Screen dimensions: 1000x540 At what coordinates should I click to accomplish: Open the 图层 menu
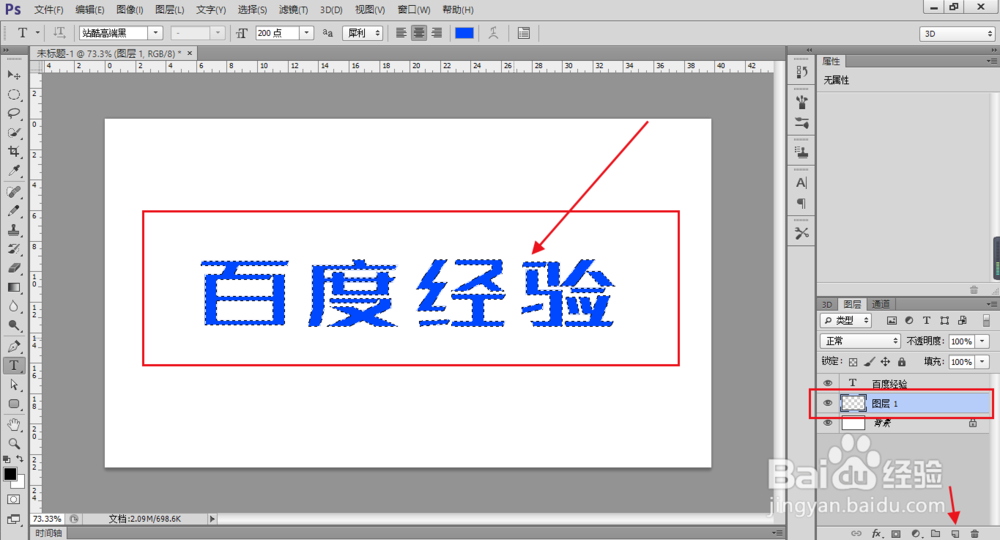pos(169,10)
